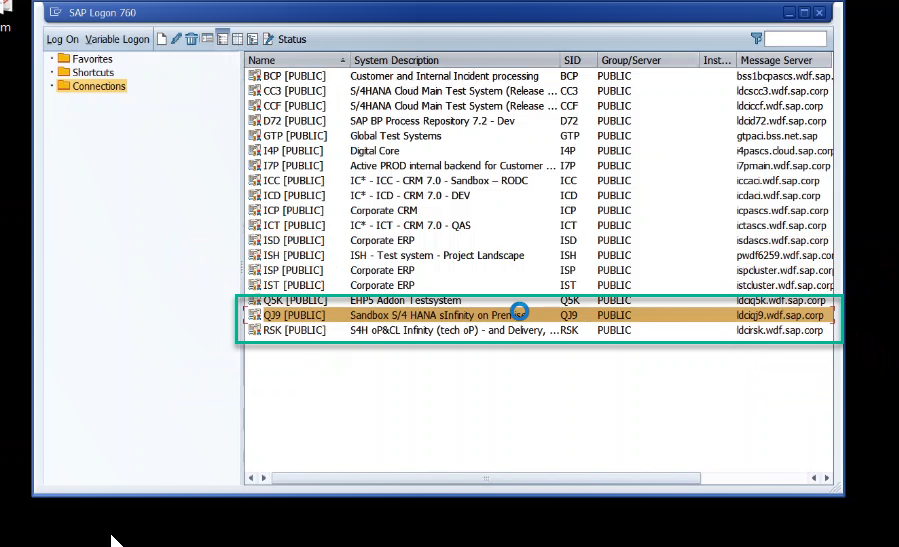Click the CC3 [PUBLIC] connection icon
Screen dimensions: 899x547
(x=255, y=91)
